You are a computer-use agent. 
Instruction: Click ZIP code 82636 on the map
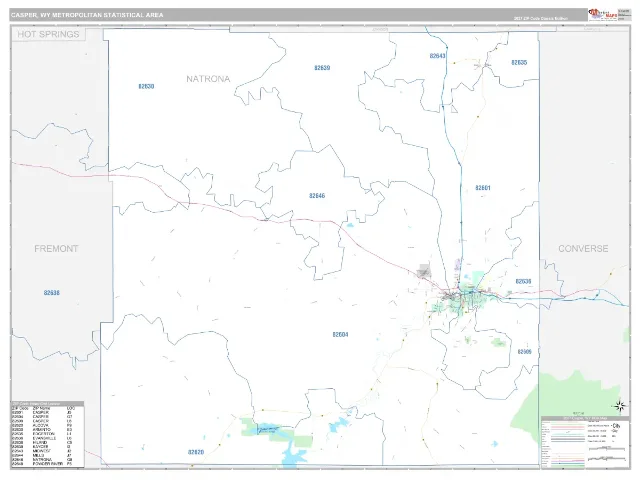click(523, 281)
